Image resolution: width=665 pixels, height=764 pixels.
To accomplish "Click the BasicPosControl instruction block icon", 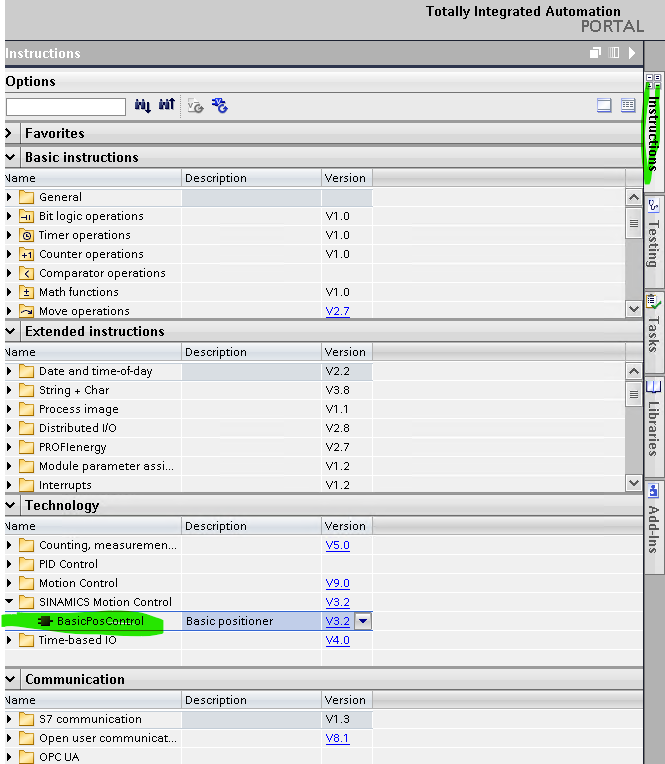I will click(x=45, y=621).
